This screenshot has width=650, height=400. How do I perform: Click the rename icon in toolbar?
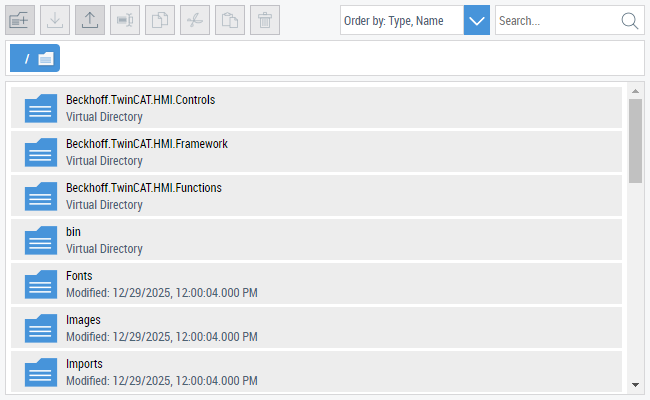point(125,20)
